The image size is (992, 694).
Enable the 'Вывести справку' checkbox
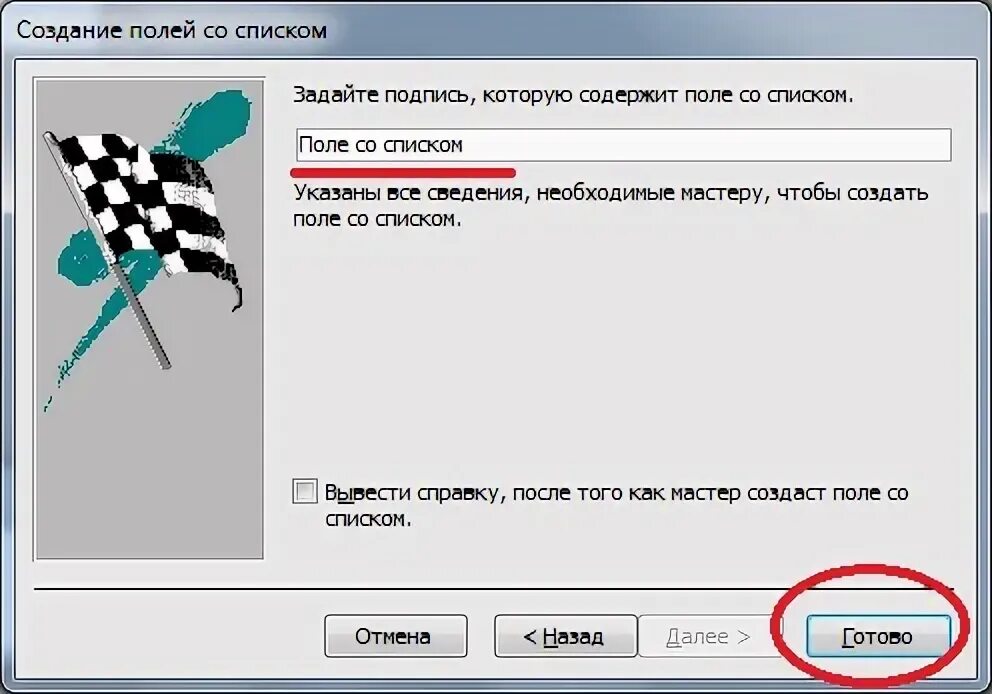(x=304, y=492)
